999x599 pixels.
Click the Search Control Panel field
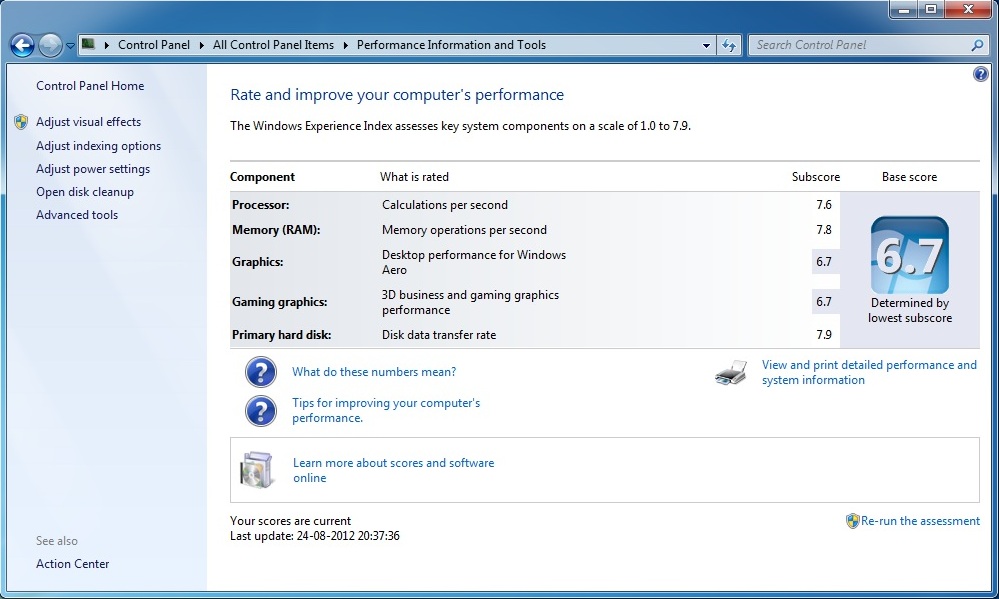pos(860,45)
